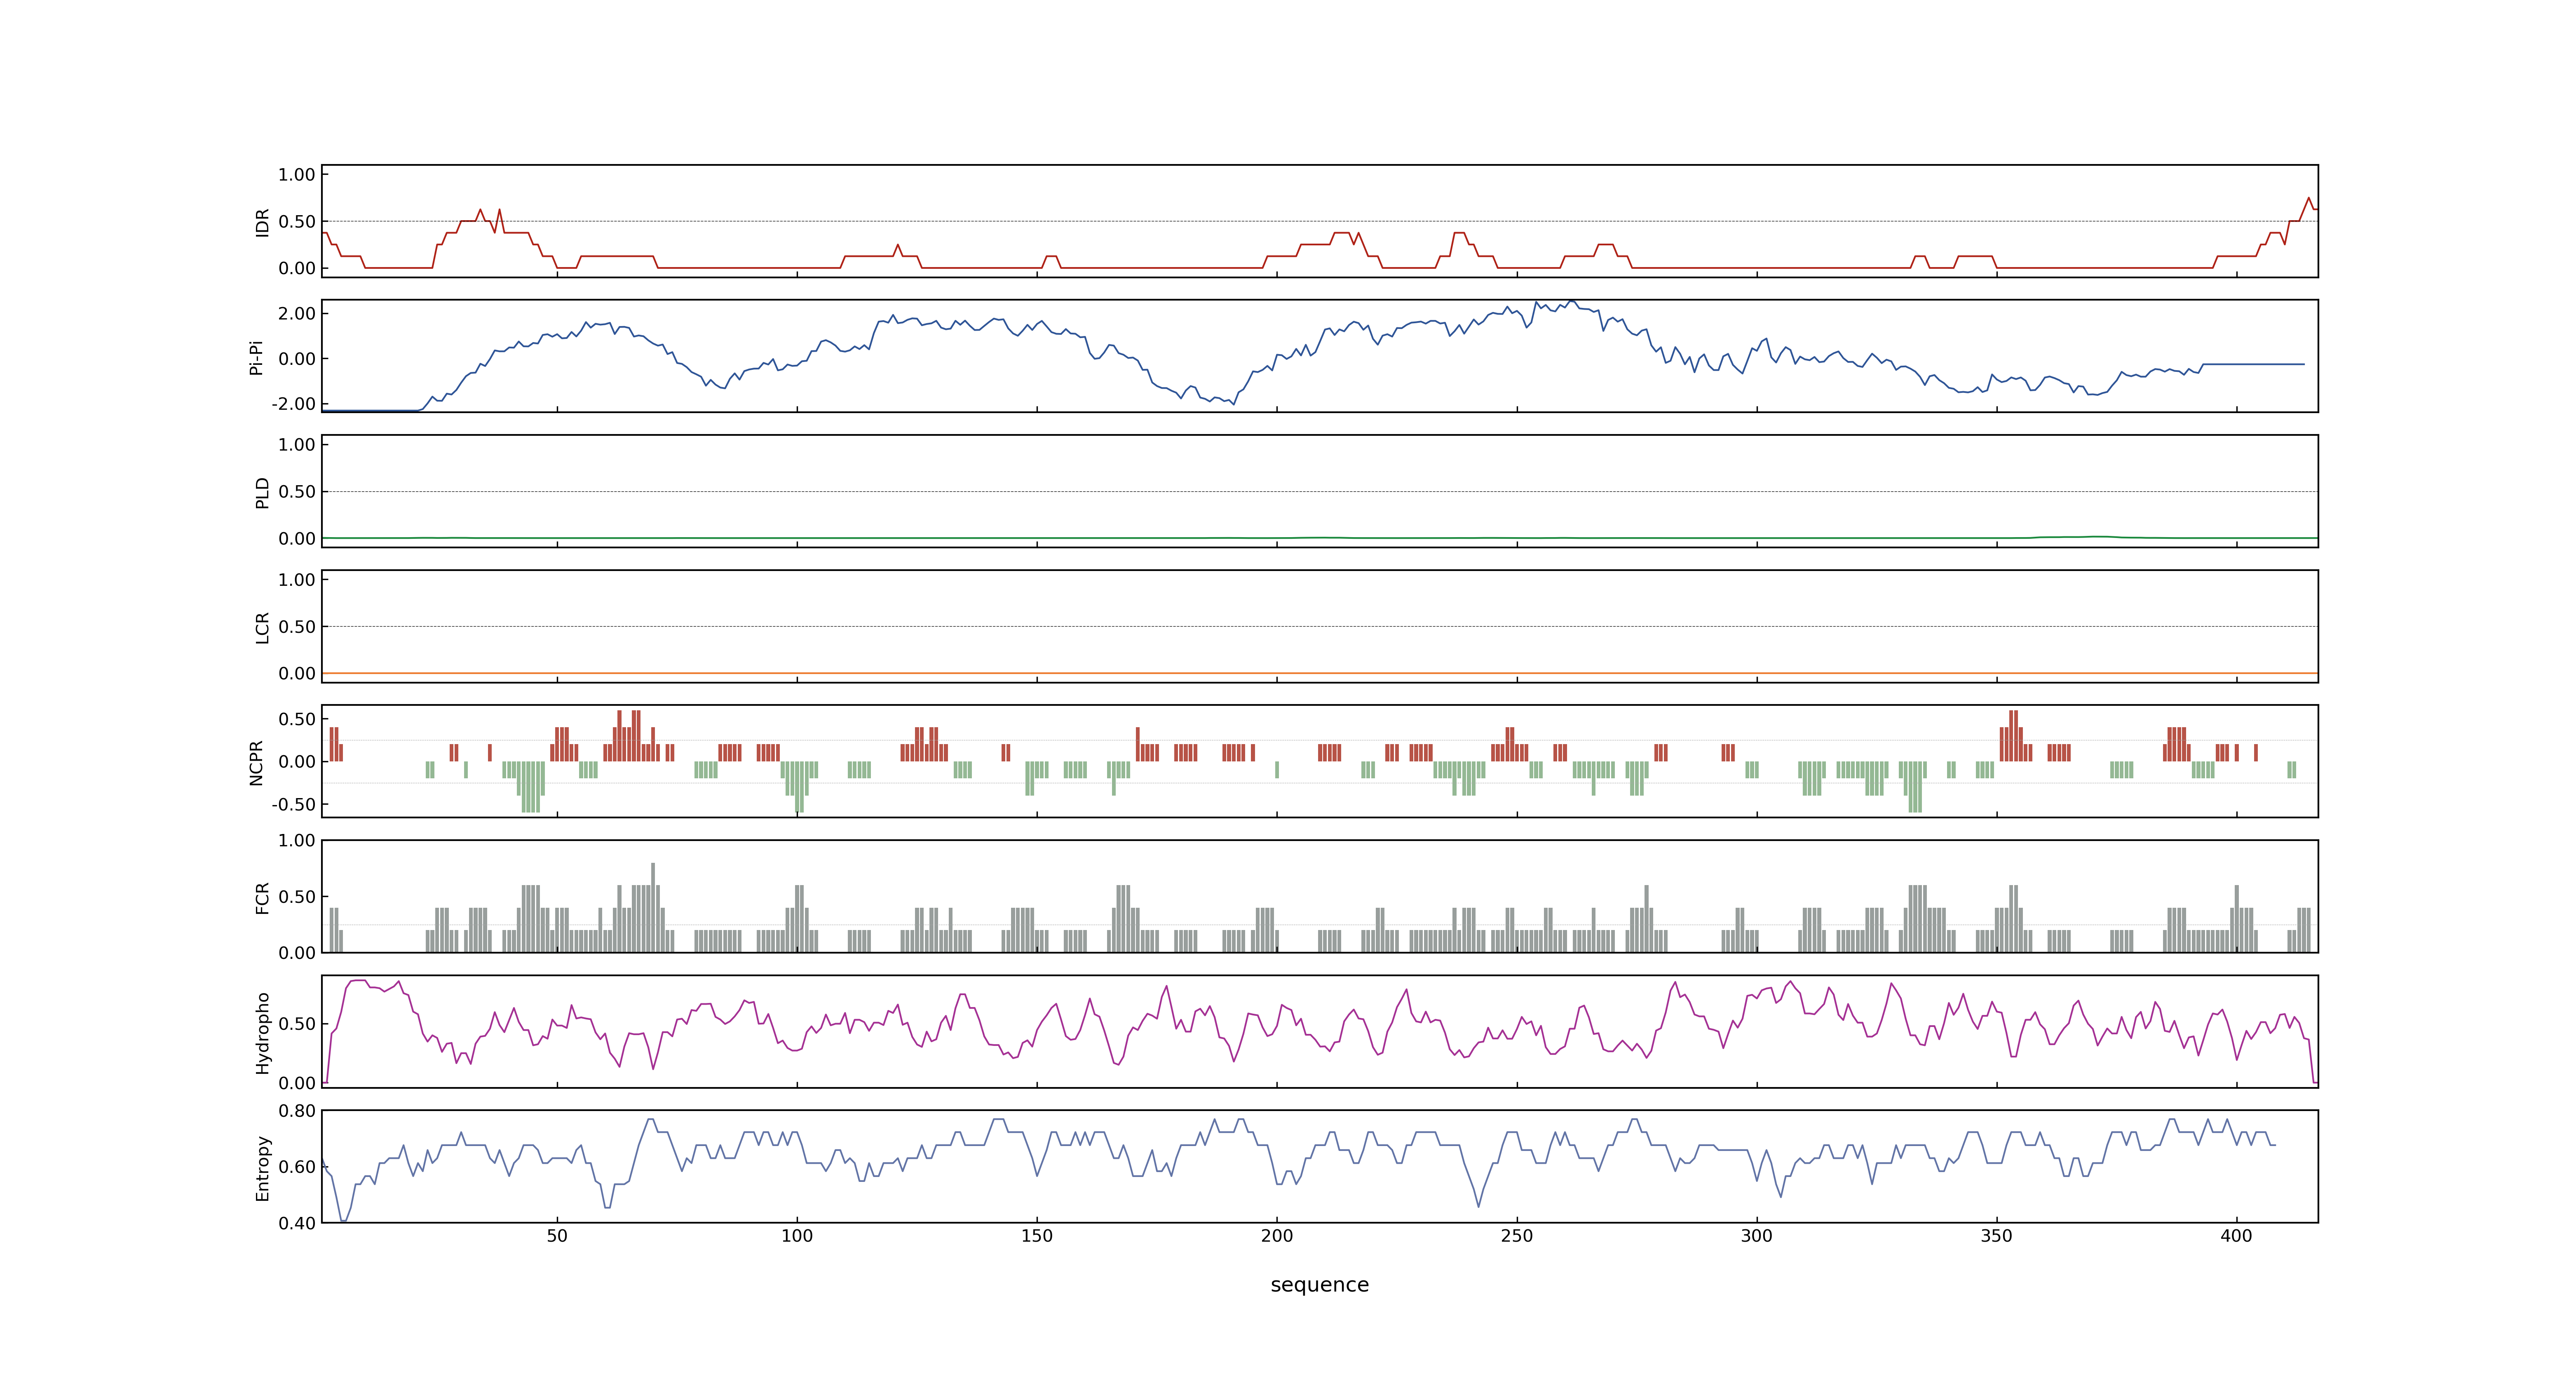Click the x-axis tick label 50
The width and height of the screenshot is (2576, 1374).
(557, 1236)
